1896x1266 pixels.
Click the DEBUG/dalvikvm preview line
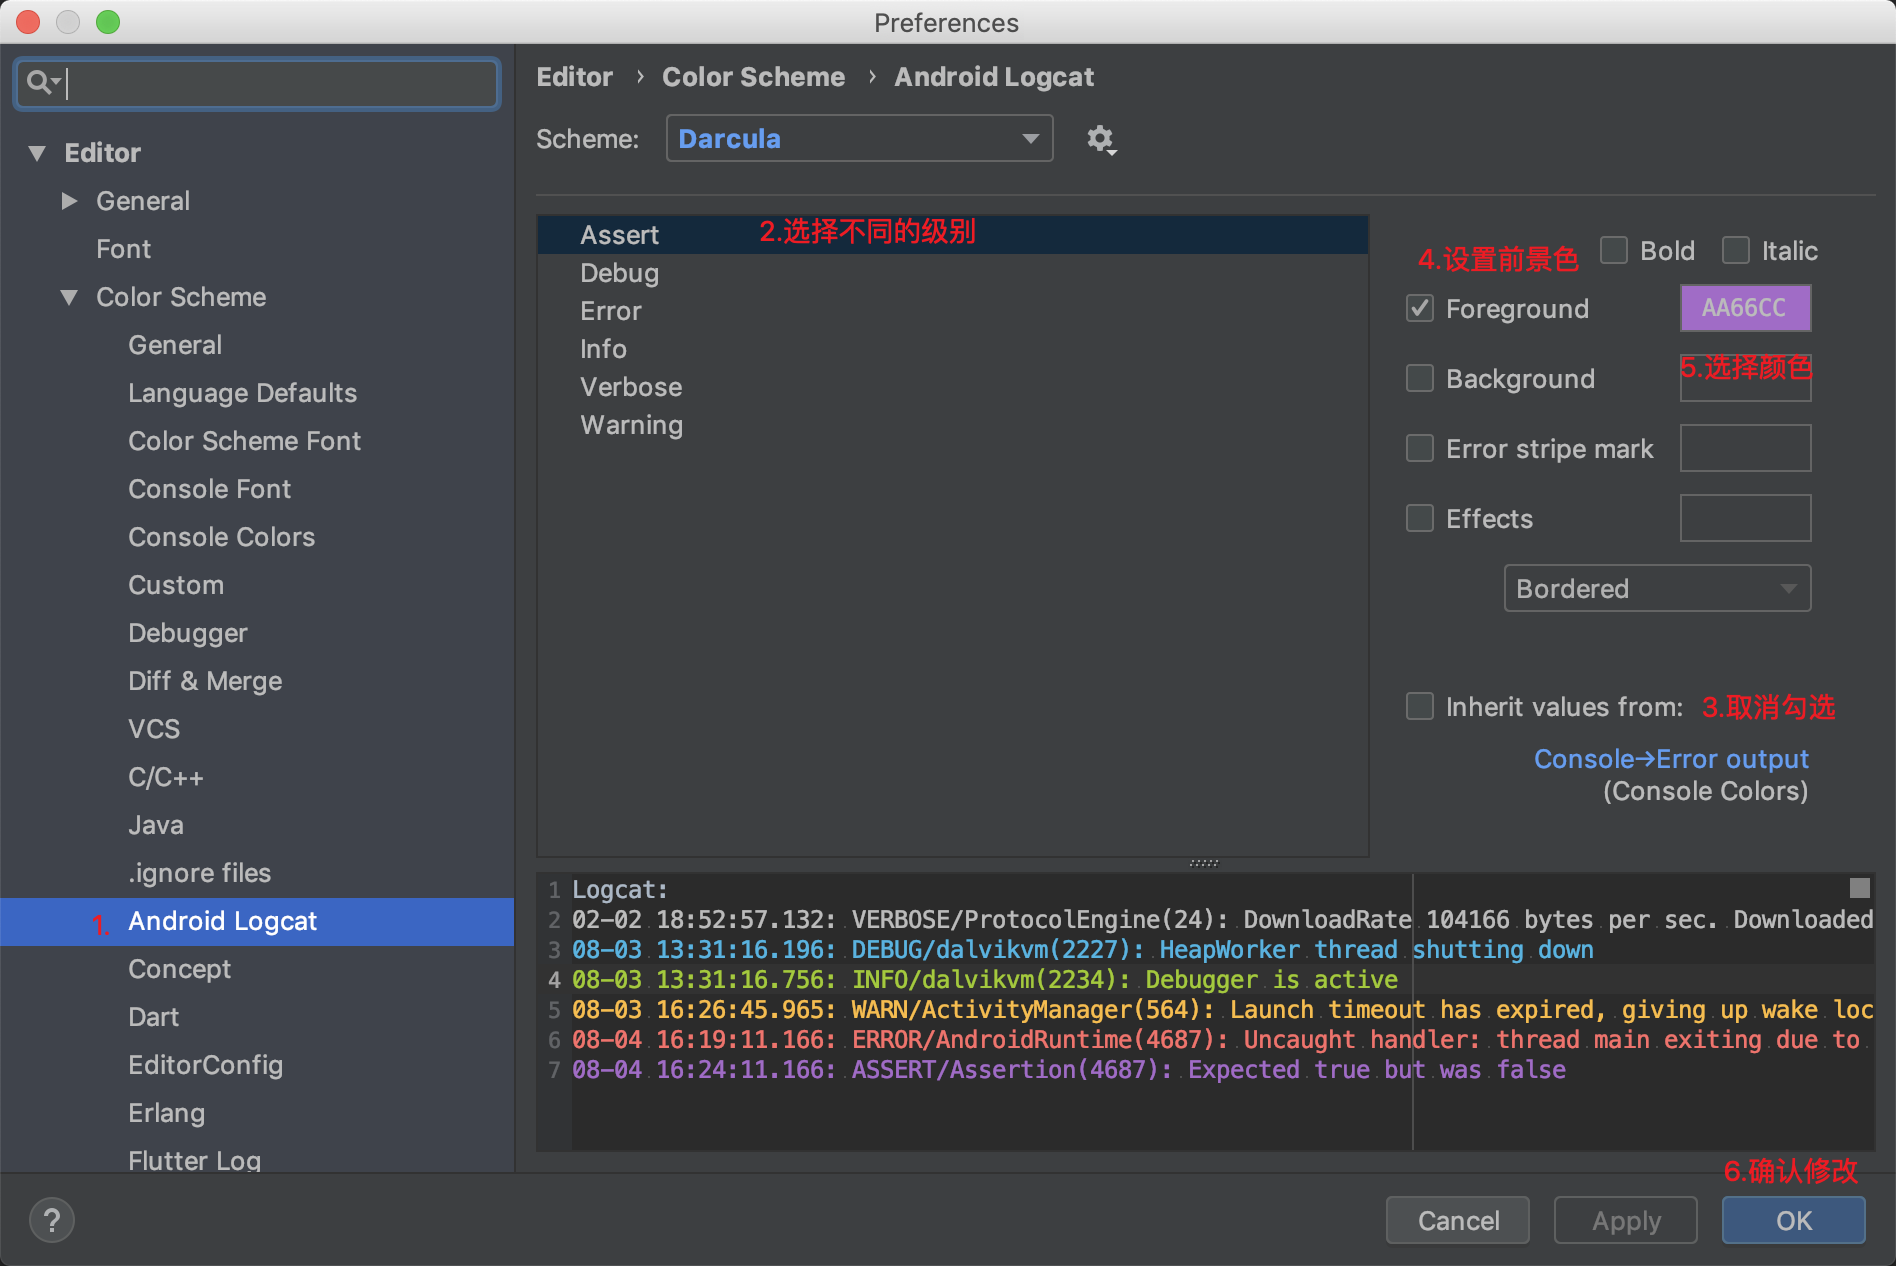tap(1083, 950)
